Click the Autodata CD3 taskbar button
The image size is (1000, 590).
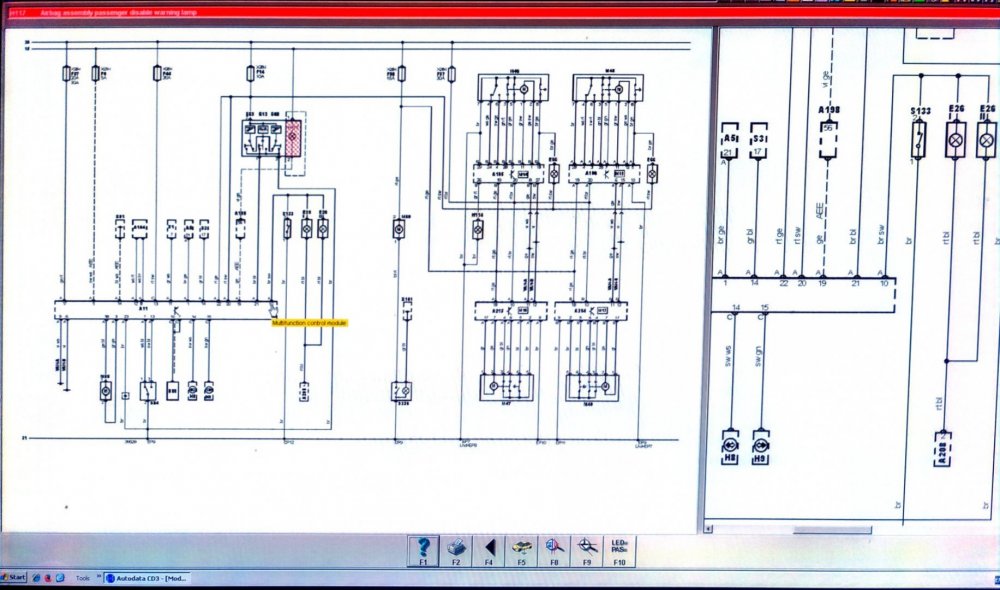coord(147,578)
